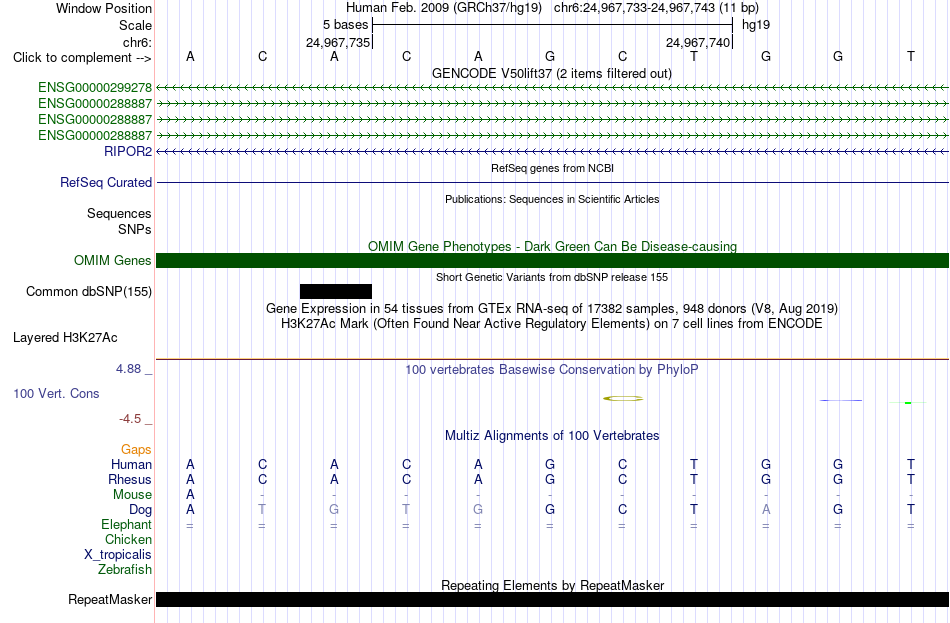Click 'Short Genetic Variants from dbSNP release 155'

pyautogui.click(x=552, y=277)
